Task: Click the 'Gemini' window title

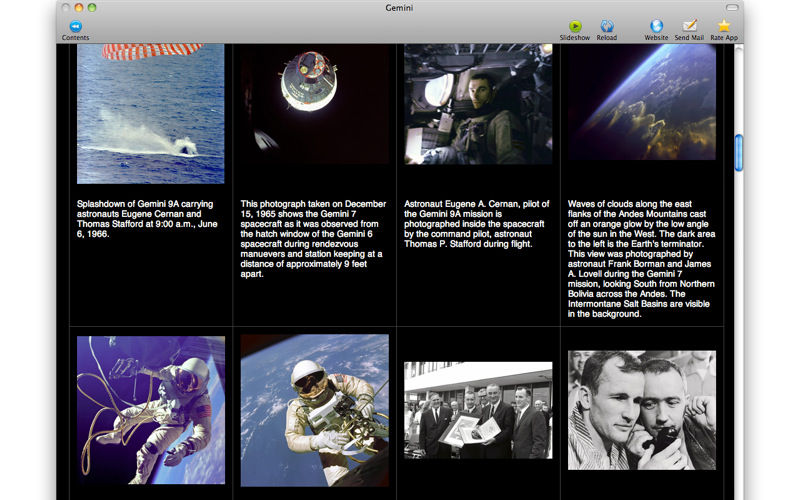Action: (399, 8)
